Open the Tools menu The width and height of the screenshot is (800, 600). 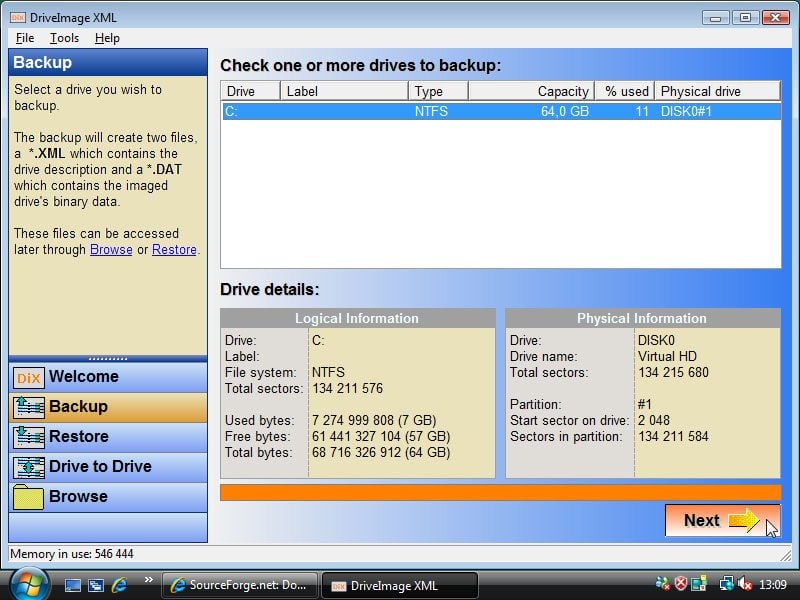[x=64, y=38]
